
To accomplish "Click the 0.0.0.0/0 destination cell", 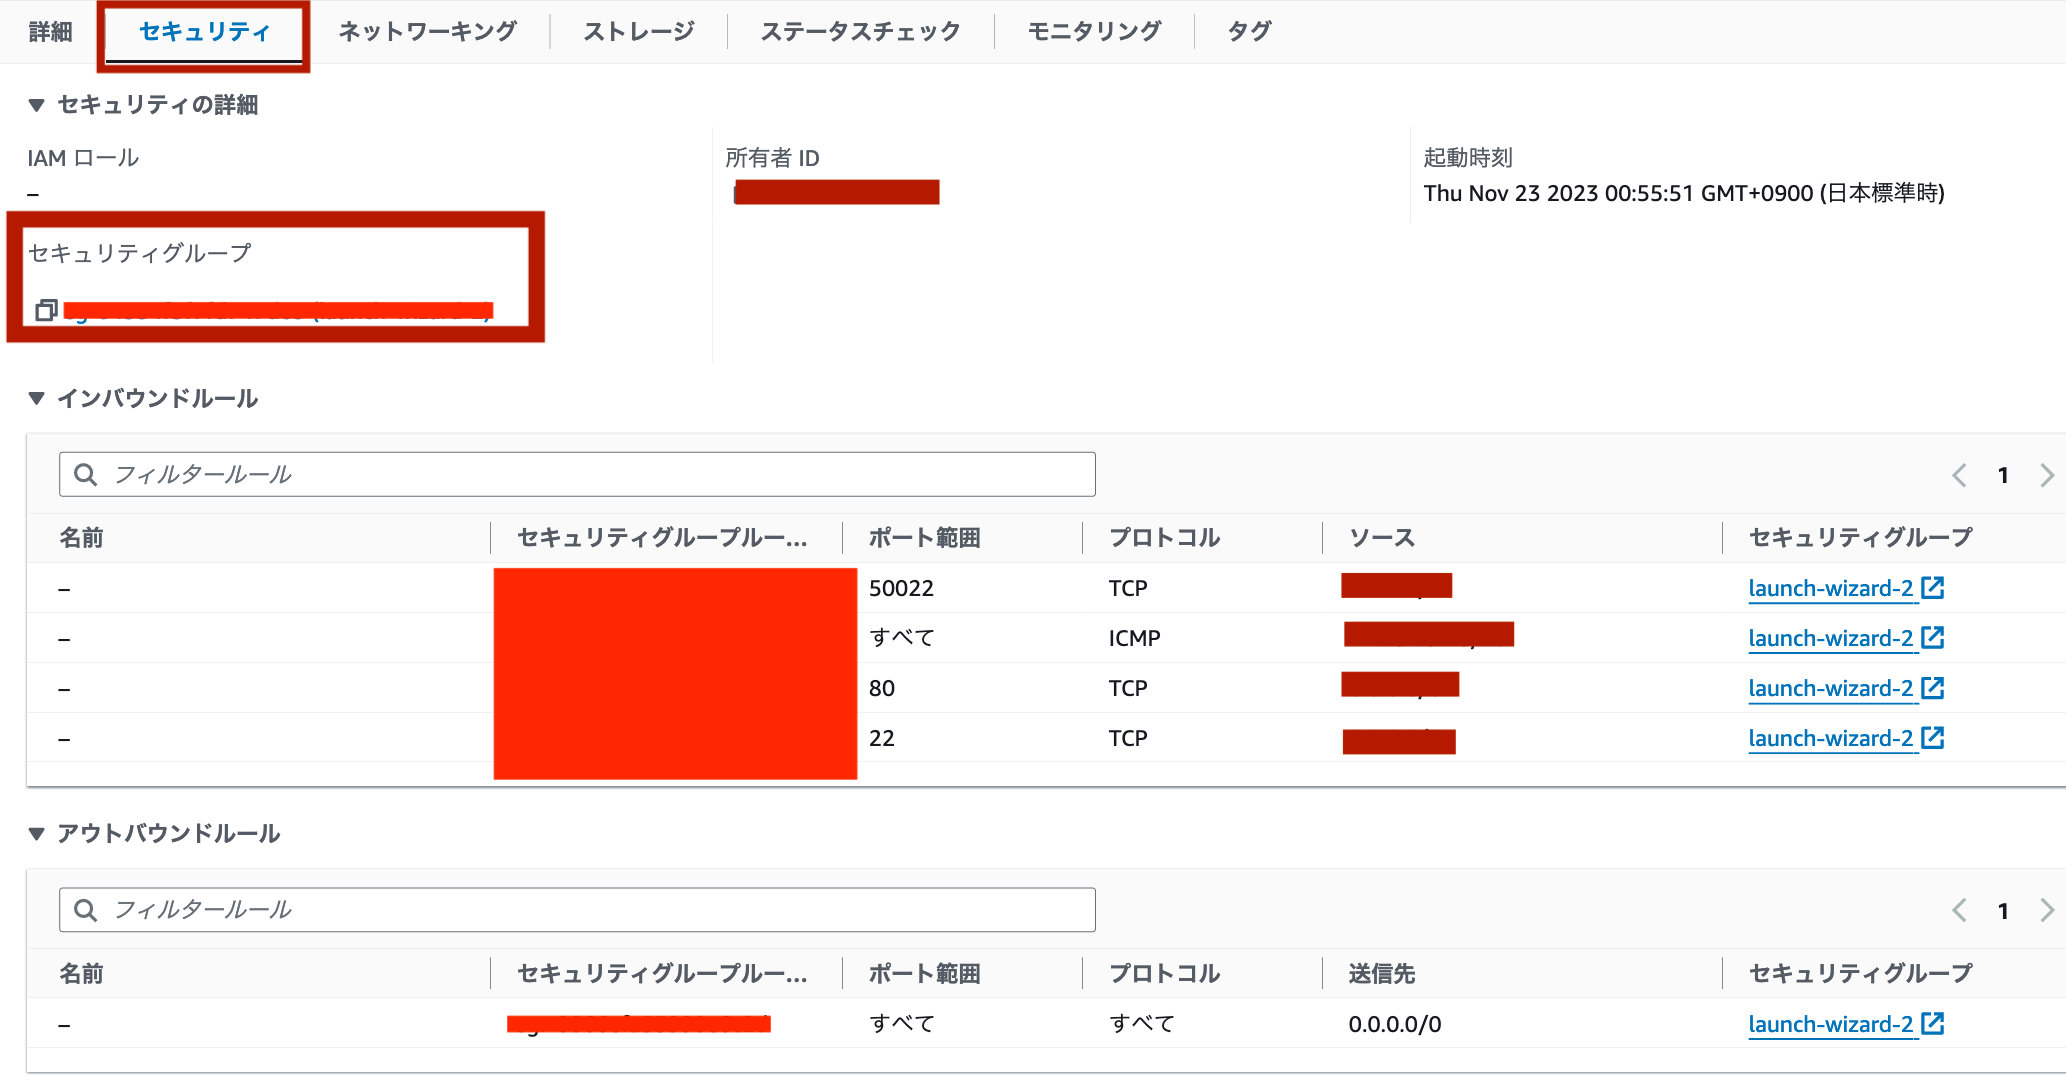I will click(x=1395, y=1024).
